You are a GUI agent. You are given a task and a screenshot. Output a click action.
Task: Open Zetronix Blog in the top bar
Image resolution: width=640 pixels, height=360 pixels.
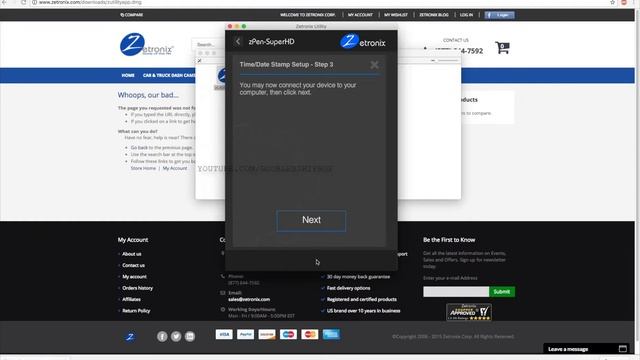tap(433, 15)
